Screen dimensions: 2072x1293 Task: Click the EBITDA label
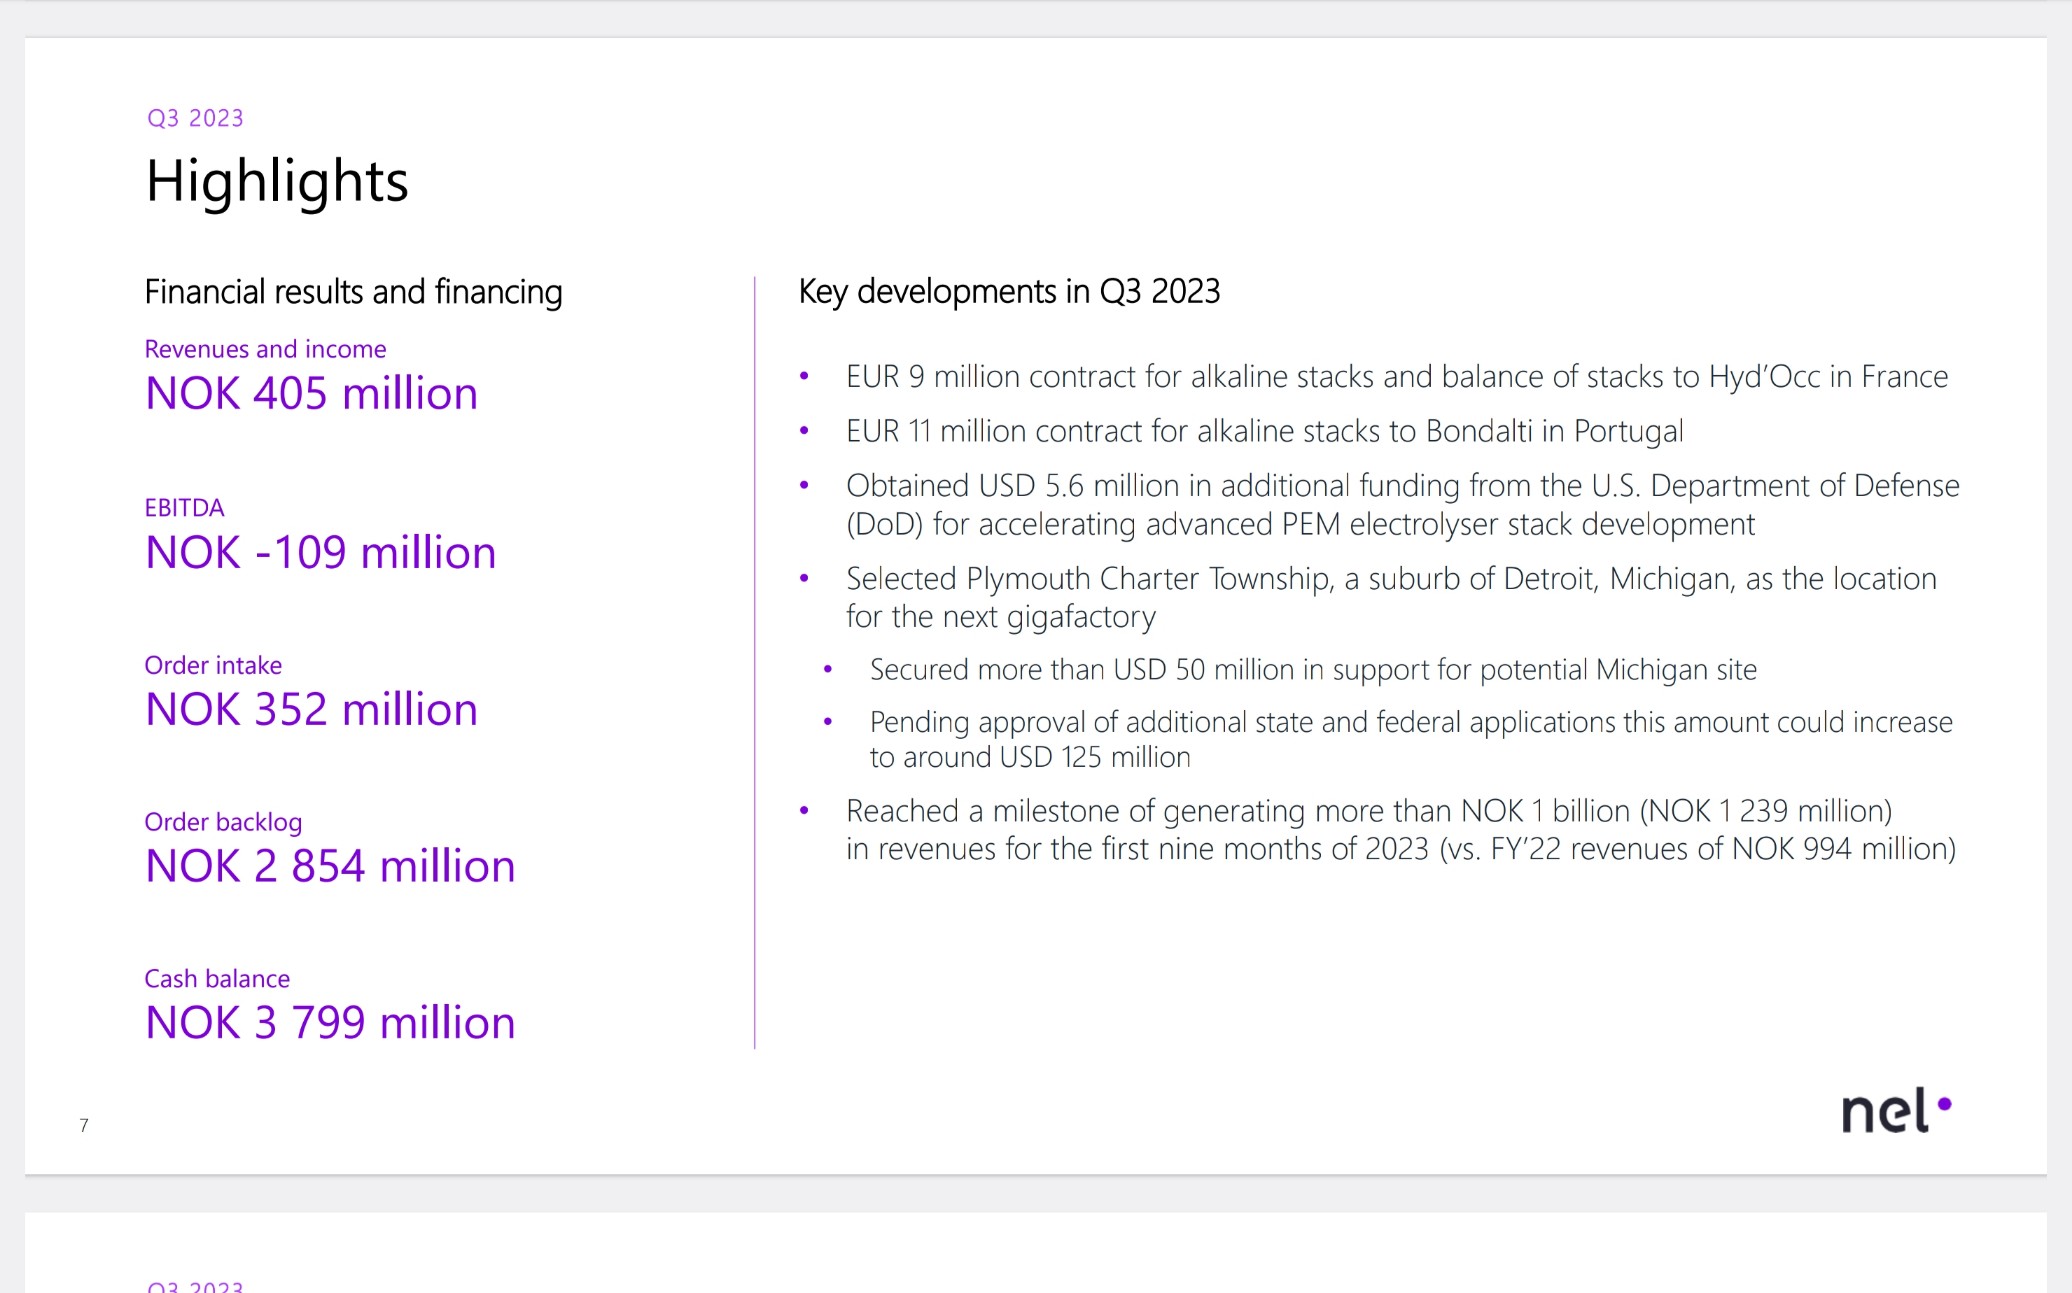[184, 508]
